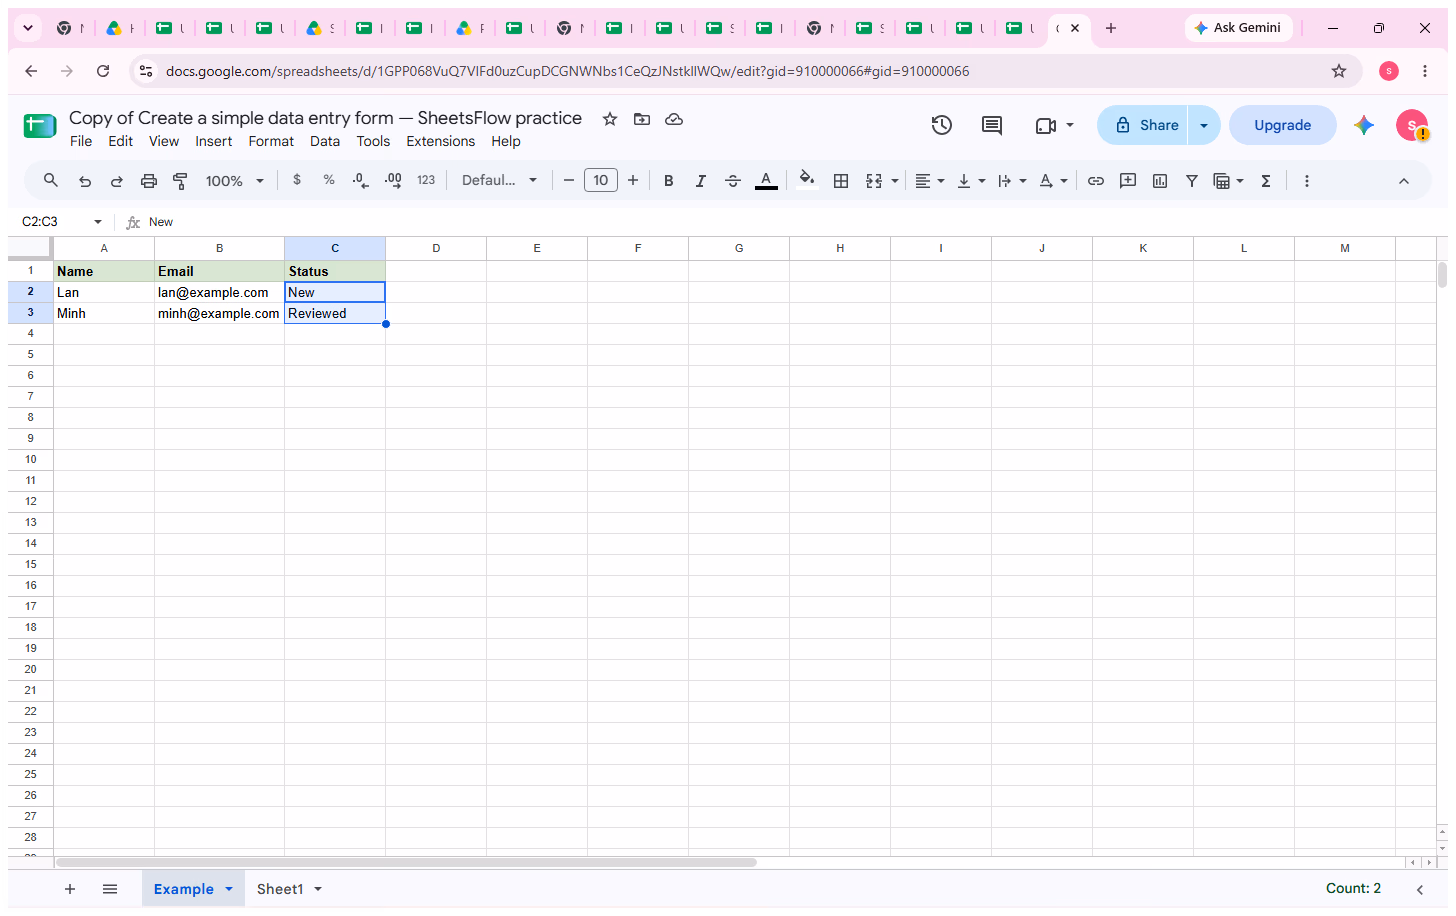The image size is (1456, 916).
Task: Toggle italic formatting
Action: coord(701,181)
